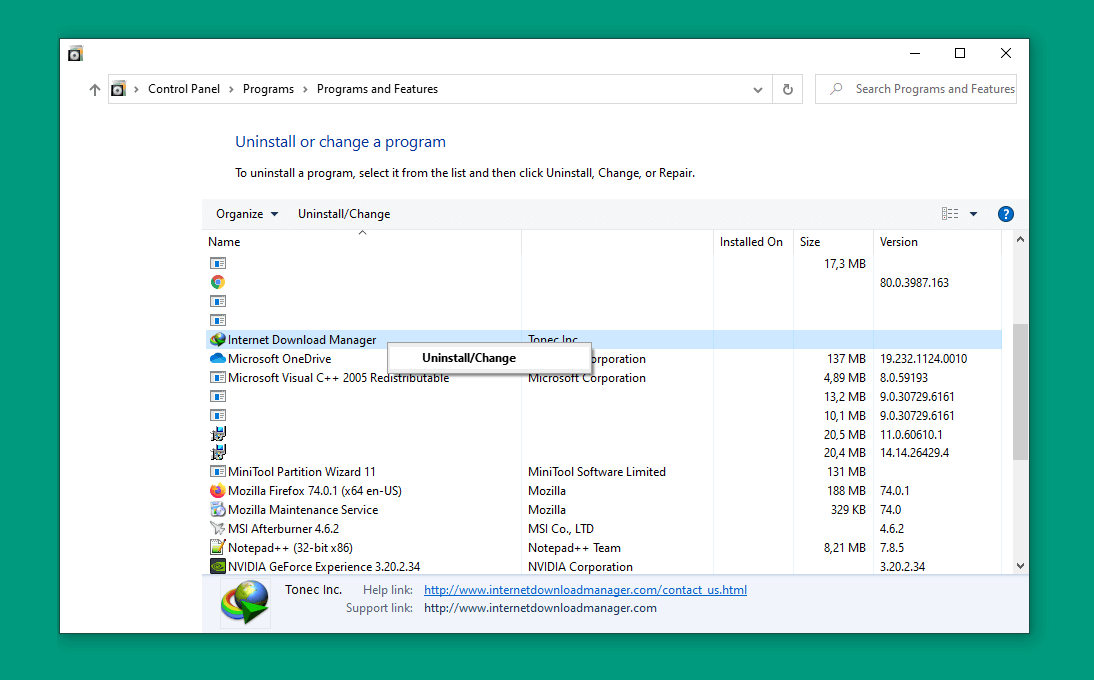Click the Search Programs and Features box

[915, 89]
